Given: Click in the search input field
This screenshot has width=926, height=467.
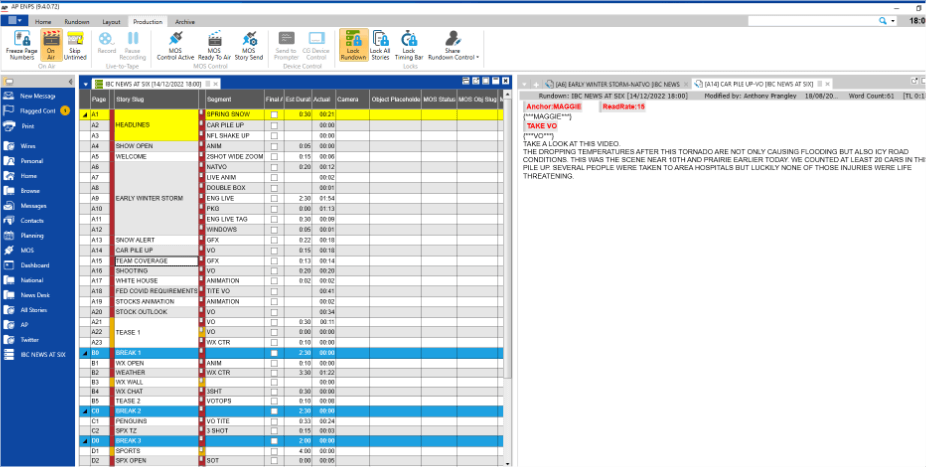Looking at the screenshot, I should (813, 21).
